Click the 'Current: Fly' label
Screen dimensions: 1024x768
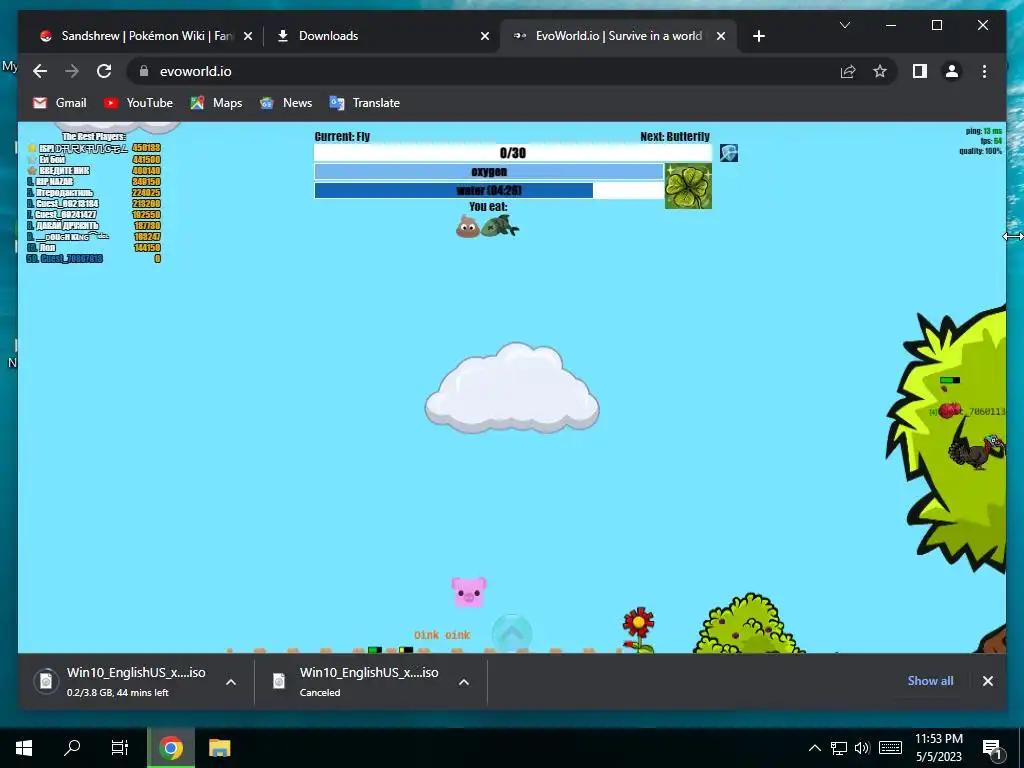tap(342, 136)
